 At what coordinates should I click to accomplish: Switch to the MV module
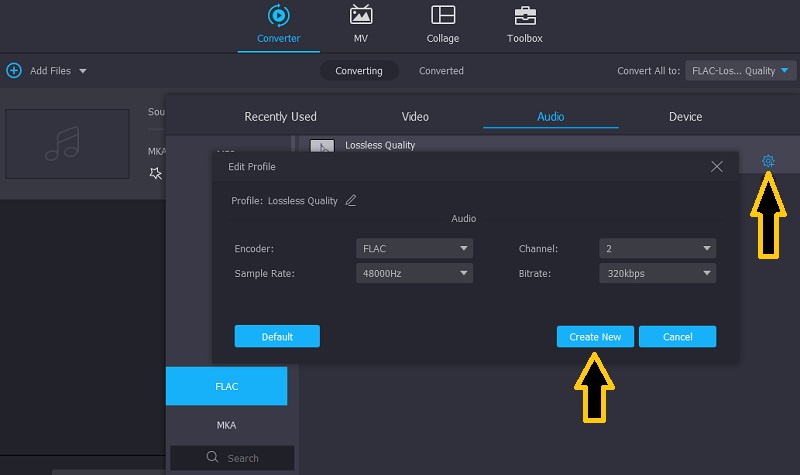tap(360, 17)
